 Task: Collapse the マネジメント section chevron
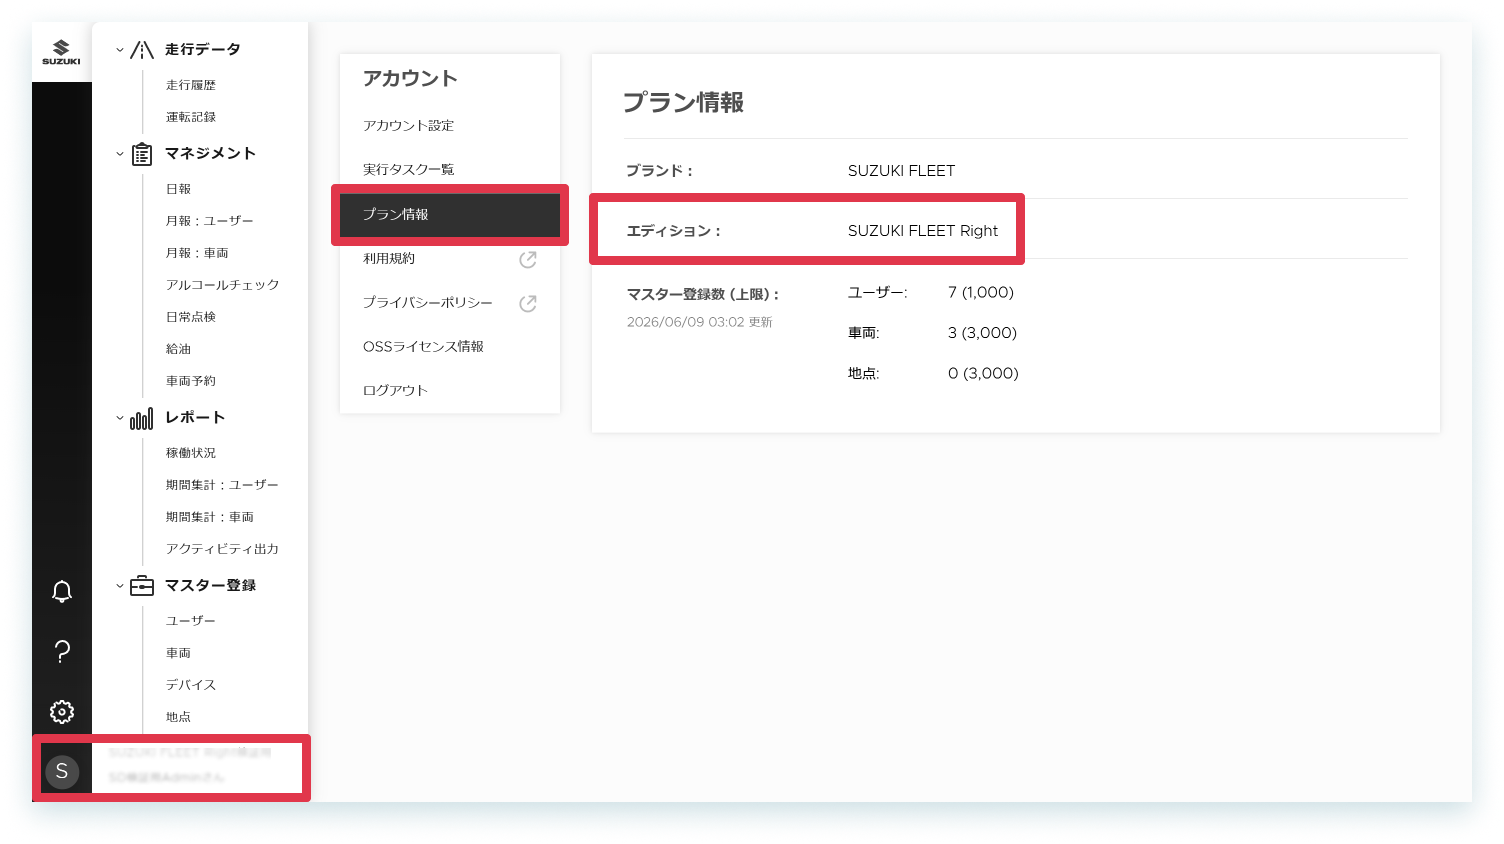coord(120,154)
